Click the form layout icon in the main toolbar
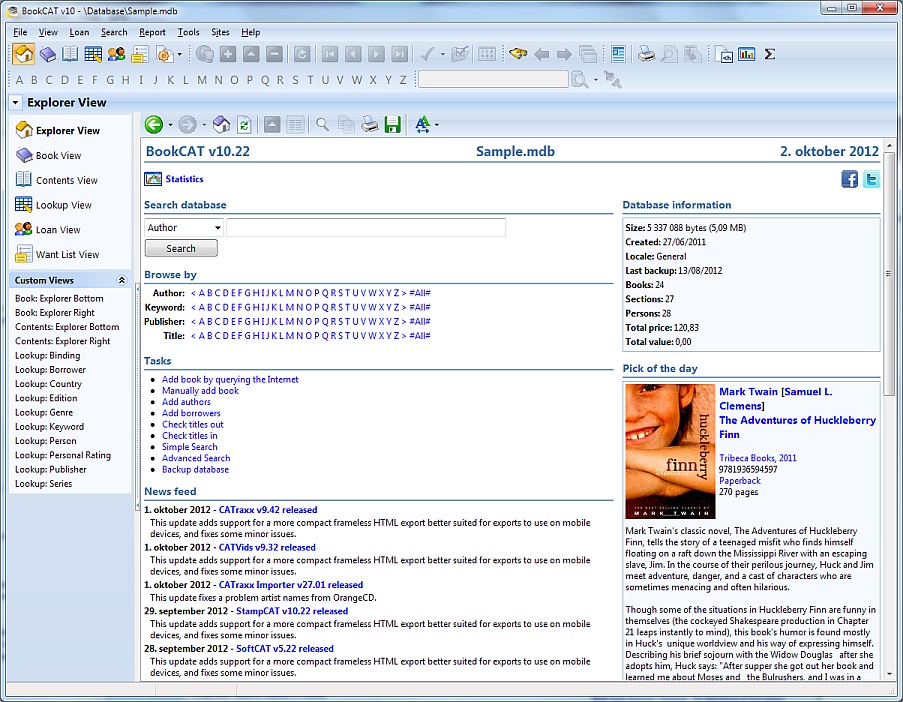This screenshot has height=702, width=903. 619,54
